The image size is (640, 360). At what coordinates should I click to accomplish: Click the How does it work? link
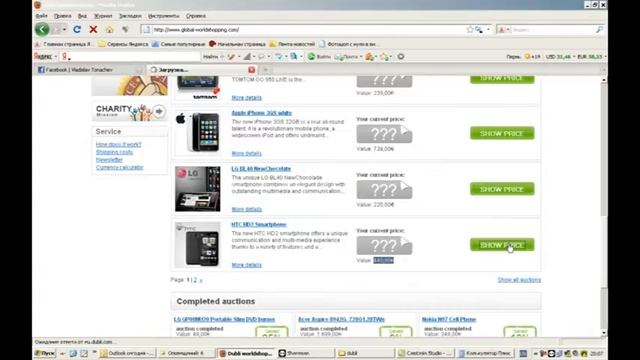(118, 144)
